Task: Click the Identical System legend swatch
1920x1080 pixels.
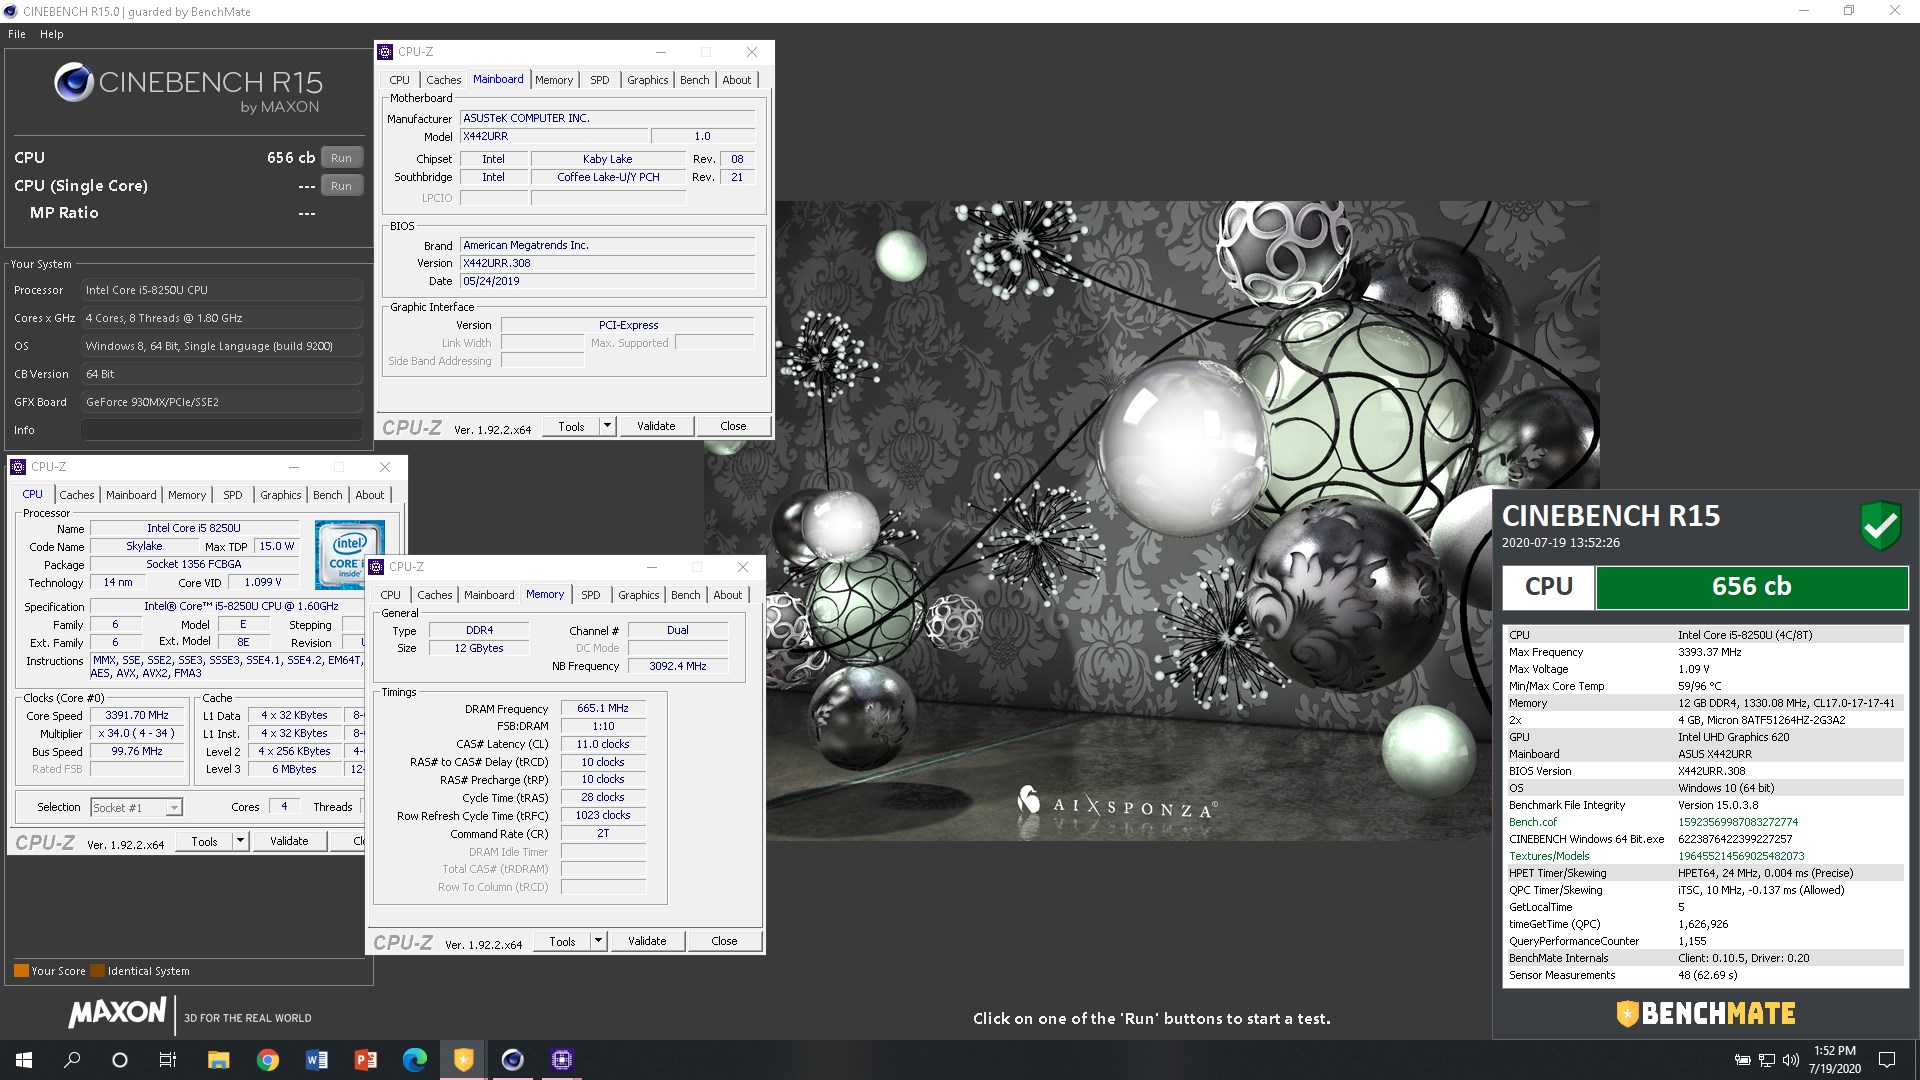Action: click(98, 970)
